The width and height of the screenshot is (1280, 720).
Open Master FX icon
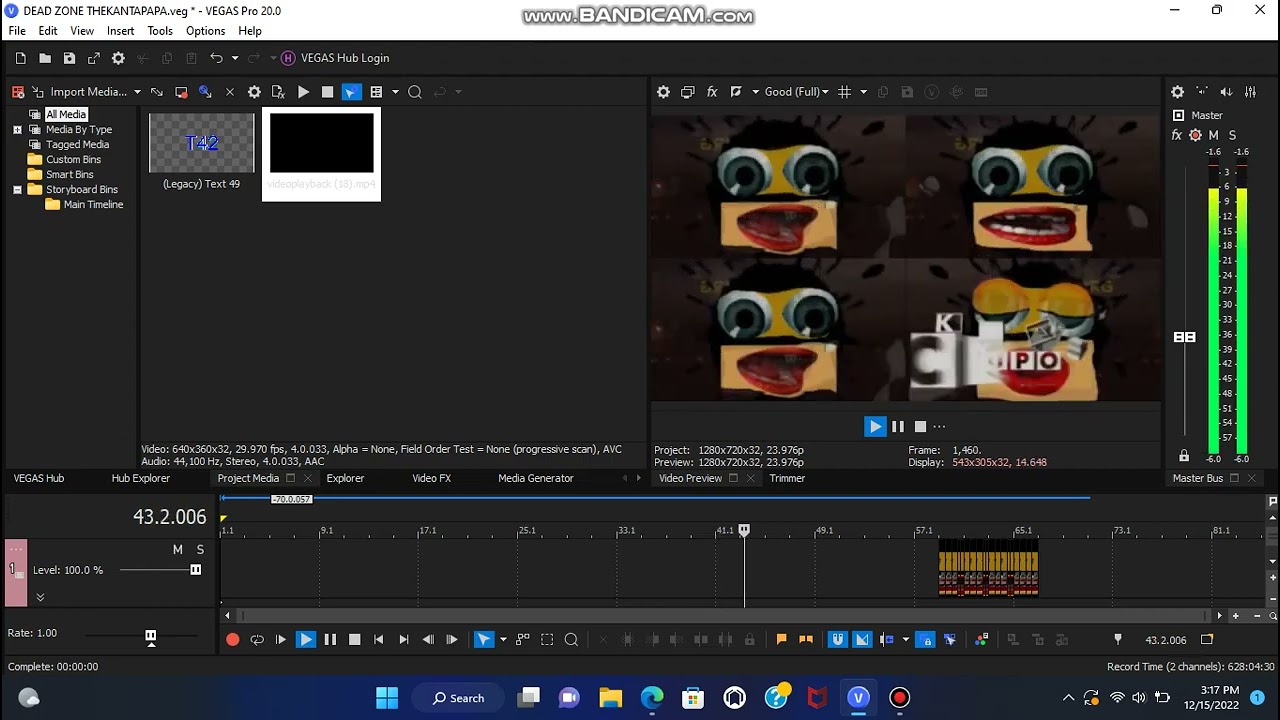click(1177, 135)
